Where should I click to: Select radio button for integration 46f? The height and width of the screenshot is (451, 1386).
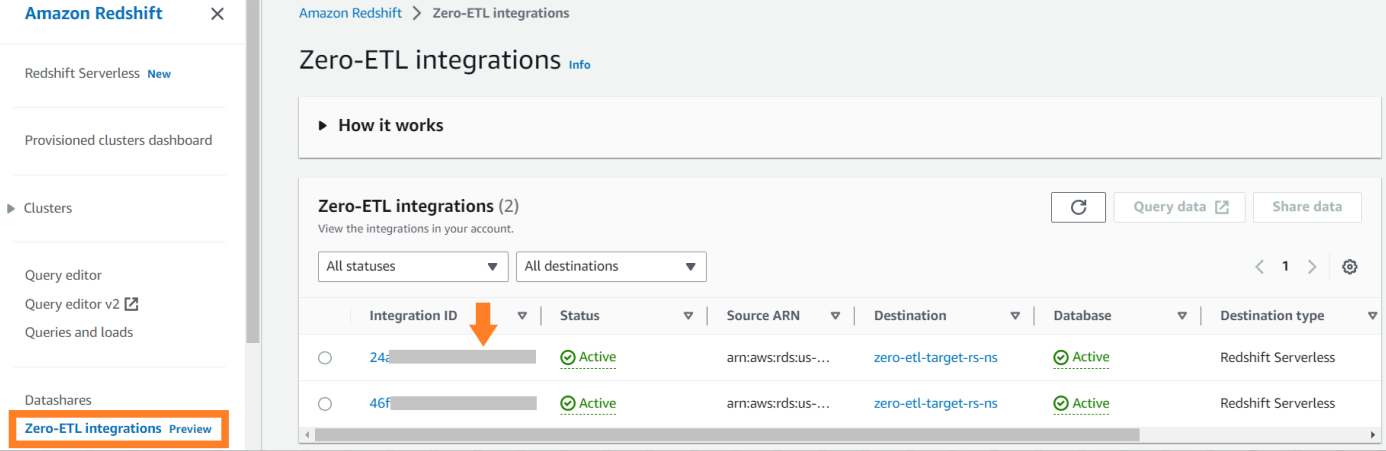click(325, 404)
